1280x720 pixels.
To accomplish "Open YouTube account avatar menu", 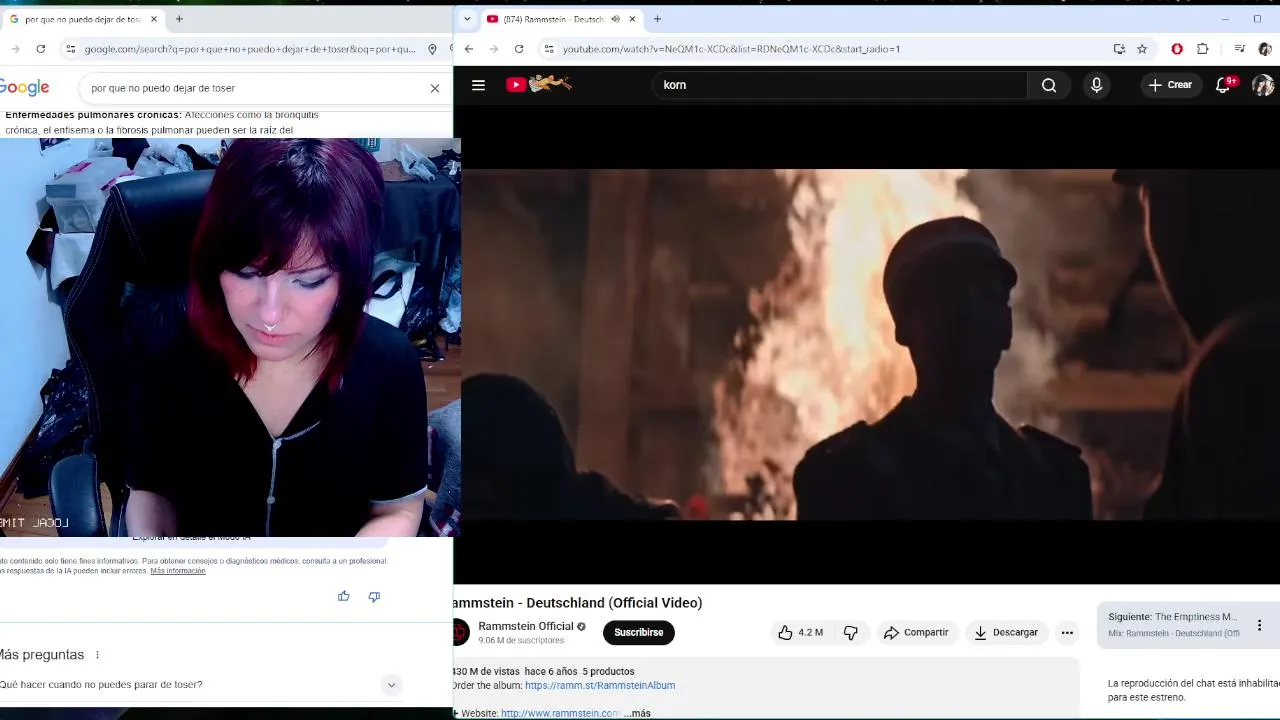I will point(1262,85).
